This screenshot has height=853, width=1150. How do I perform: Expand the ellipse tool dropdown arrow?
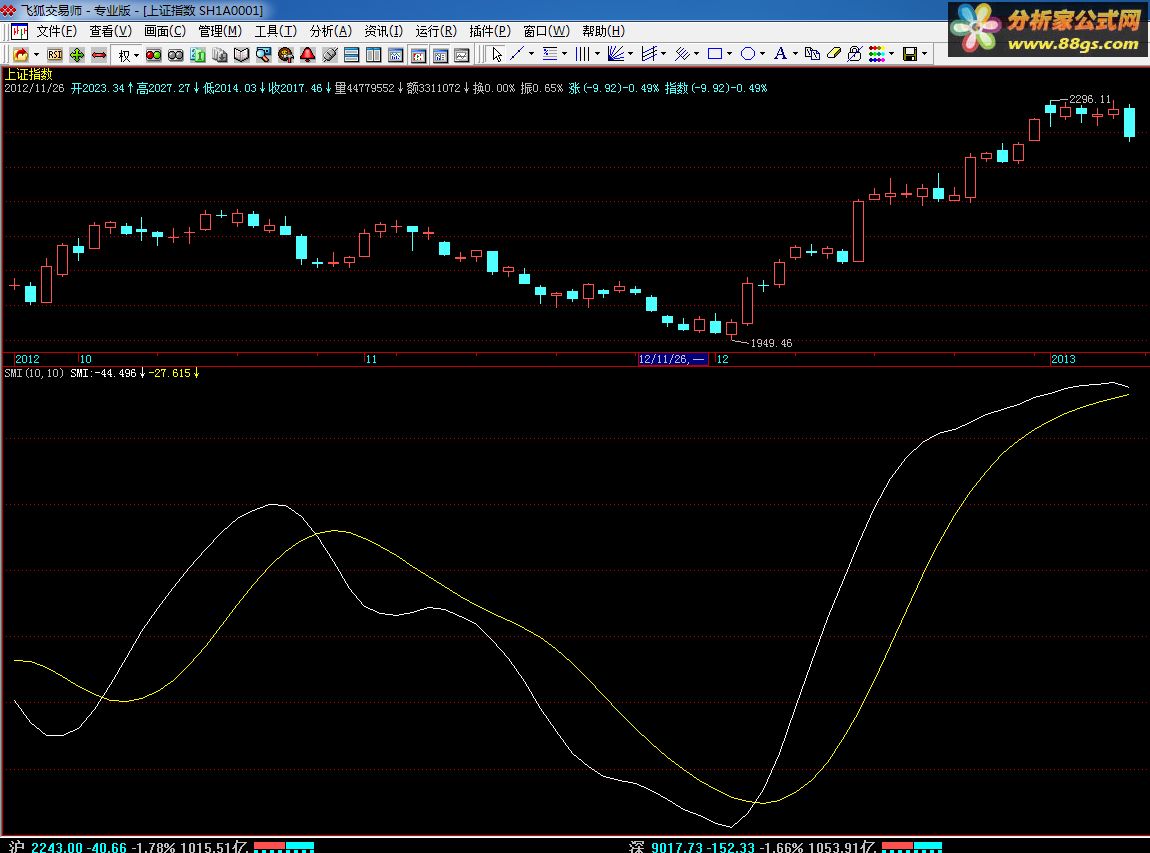pyautogui.click(x=762, y=54)
